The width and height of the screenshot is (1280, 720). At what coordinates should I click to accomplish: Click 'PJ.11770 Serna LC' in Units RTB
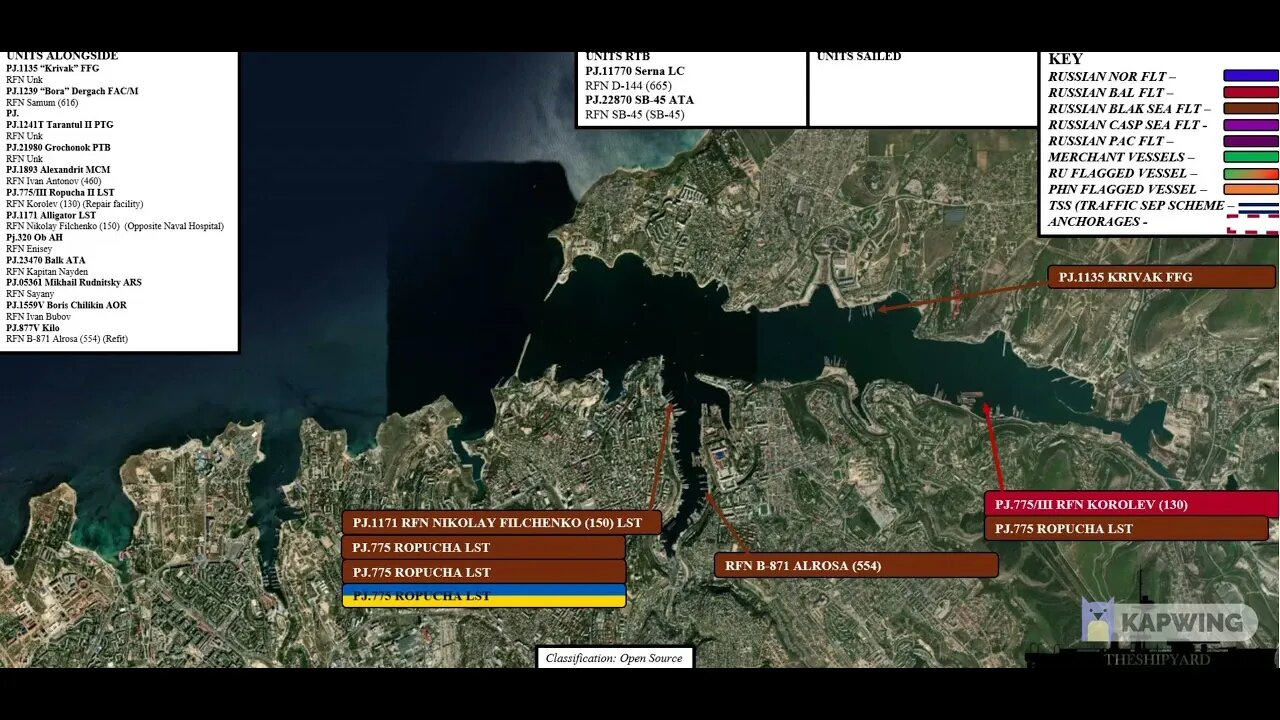635,71
